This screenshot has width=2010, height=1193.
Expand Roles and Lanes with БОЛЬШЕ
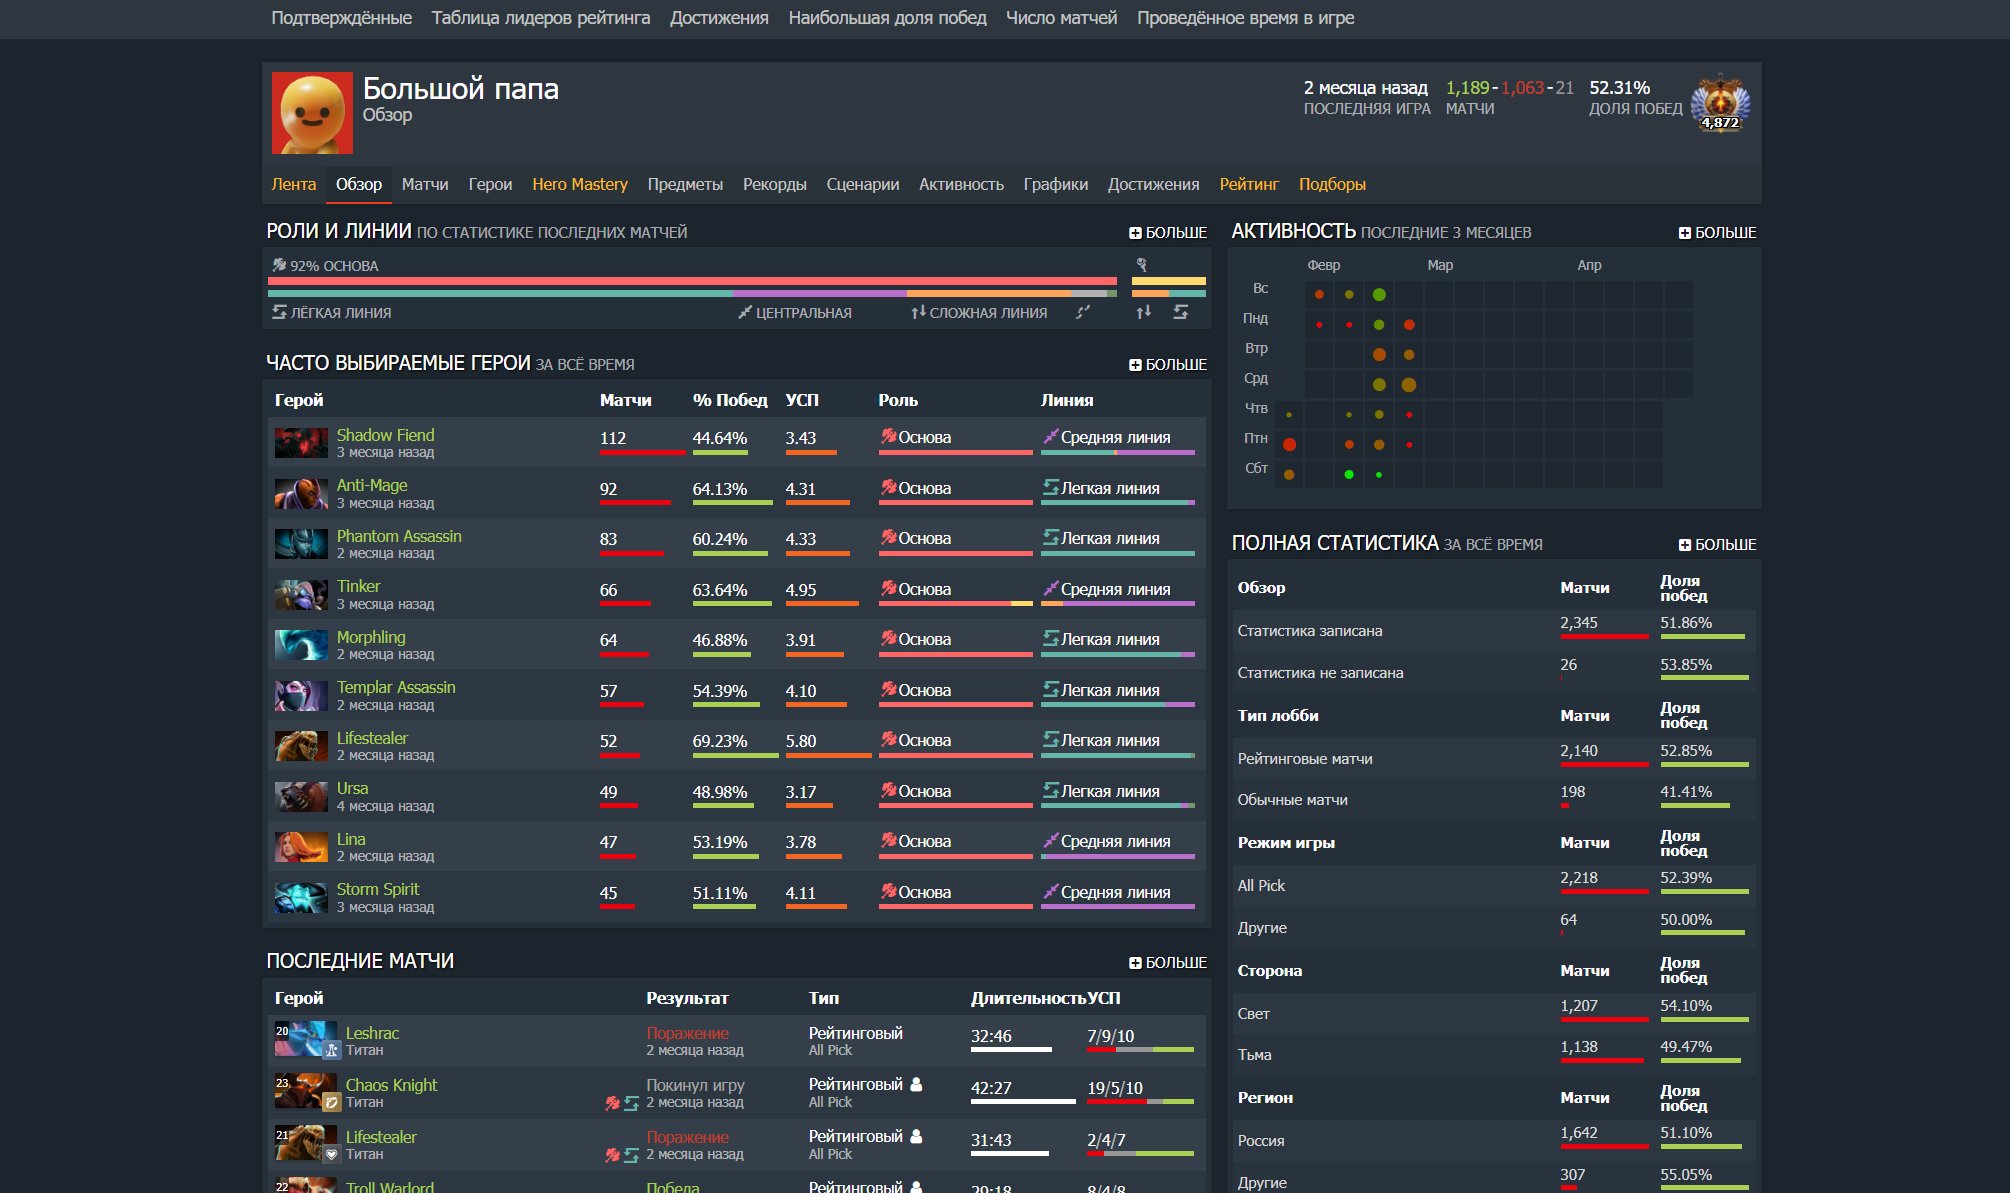(1167, 233)
